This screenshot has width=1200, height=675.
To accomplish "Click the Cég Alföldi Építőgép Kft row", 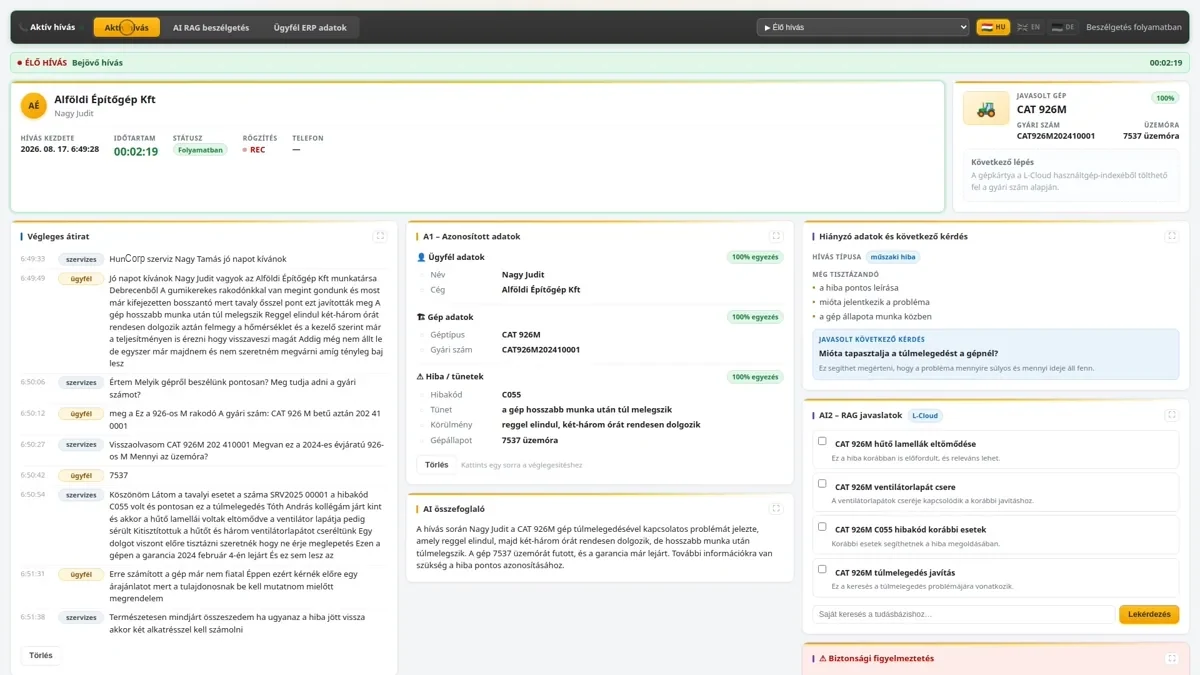I will point(600,290).
